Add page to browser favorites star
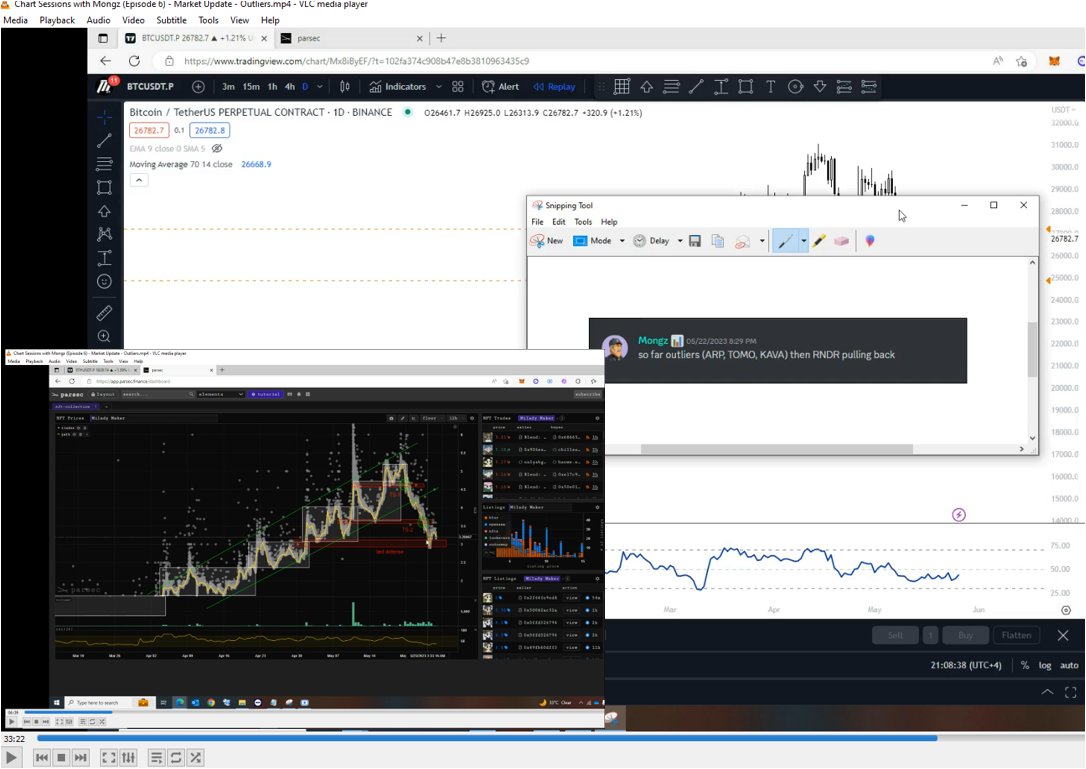The height and width of the screenshot is (769, 1086). pyautogui.click(x=1021, y=61)
